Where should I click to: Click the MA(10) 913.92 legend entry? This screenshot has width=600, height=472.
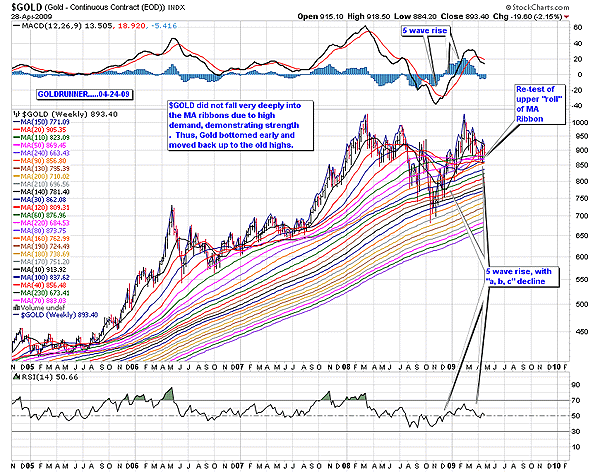click(x=44, y=269)
